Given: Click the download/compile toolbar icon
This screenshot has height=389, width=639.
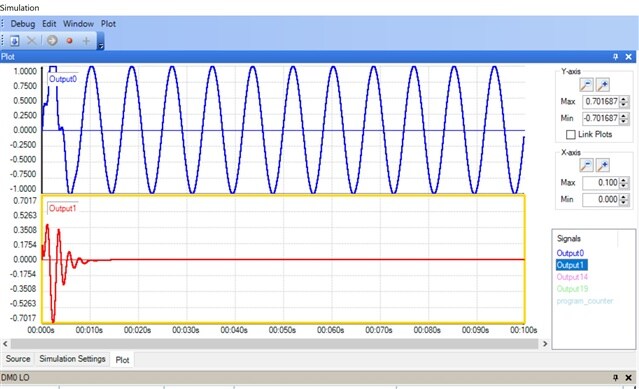Looking at the screenshot, I should coord(15,41).
